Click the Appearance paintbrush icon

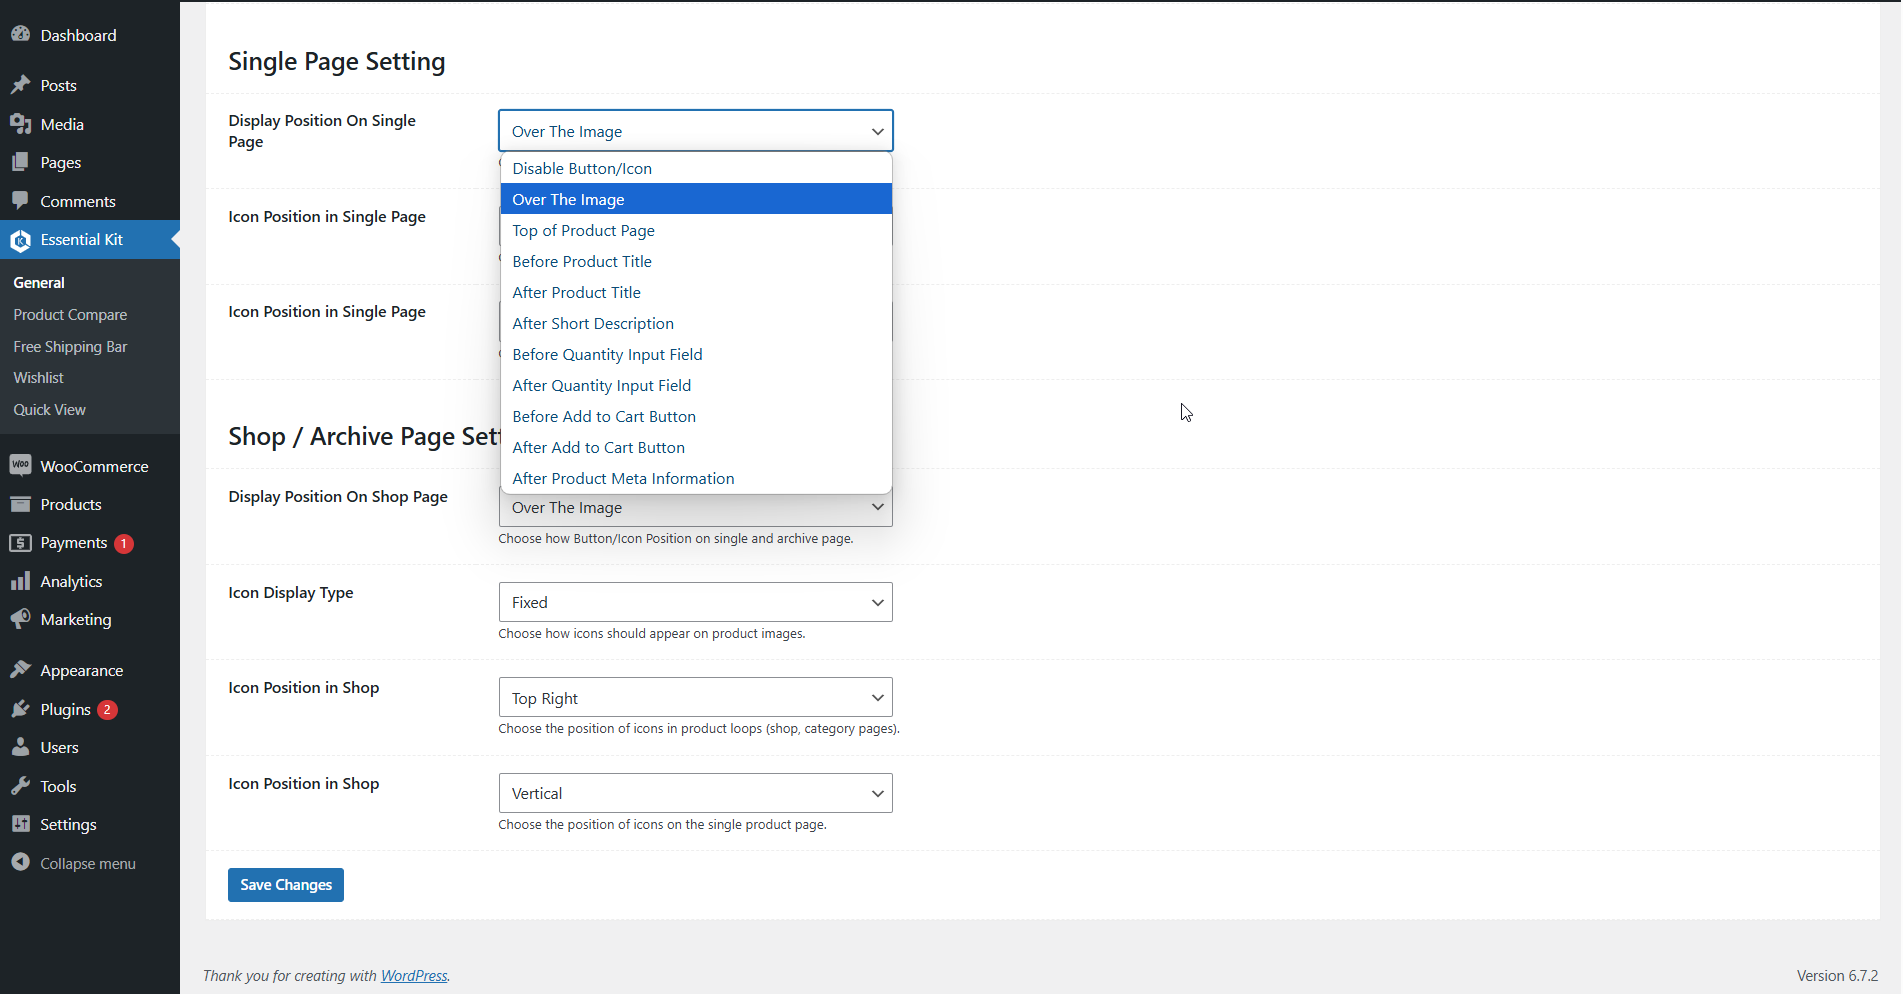[x=20, y=670]
